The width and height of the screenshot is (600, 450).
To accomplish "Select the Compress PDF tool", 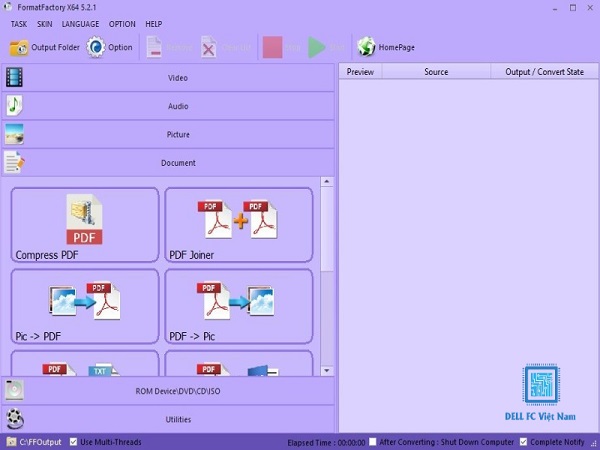I will pyautogui.click(x=85, y=225).
